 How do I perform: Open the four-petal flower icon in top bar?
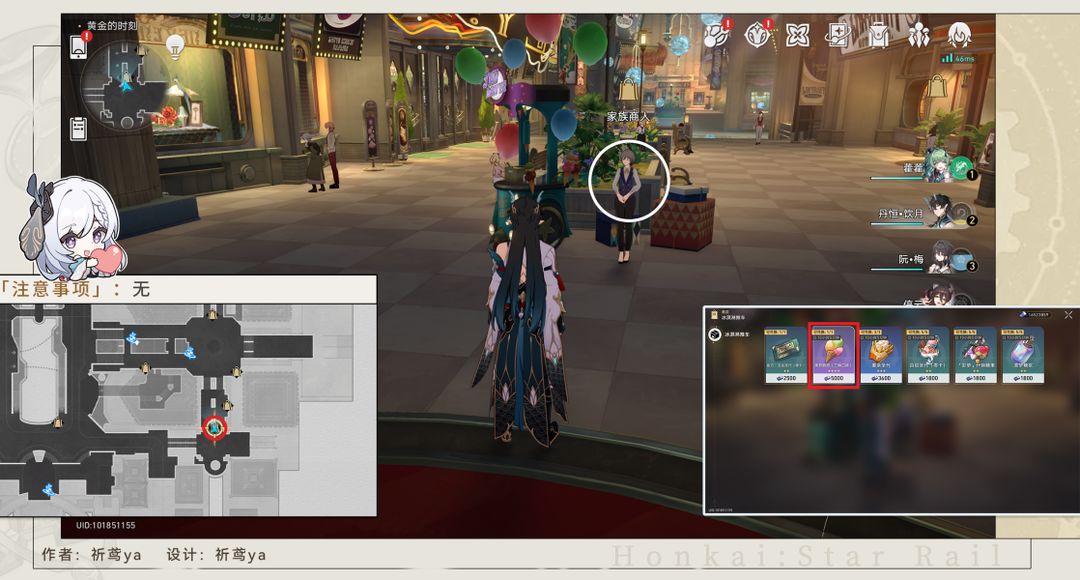(797, 34)
